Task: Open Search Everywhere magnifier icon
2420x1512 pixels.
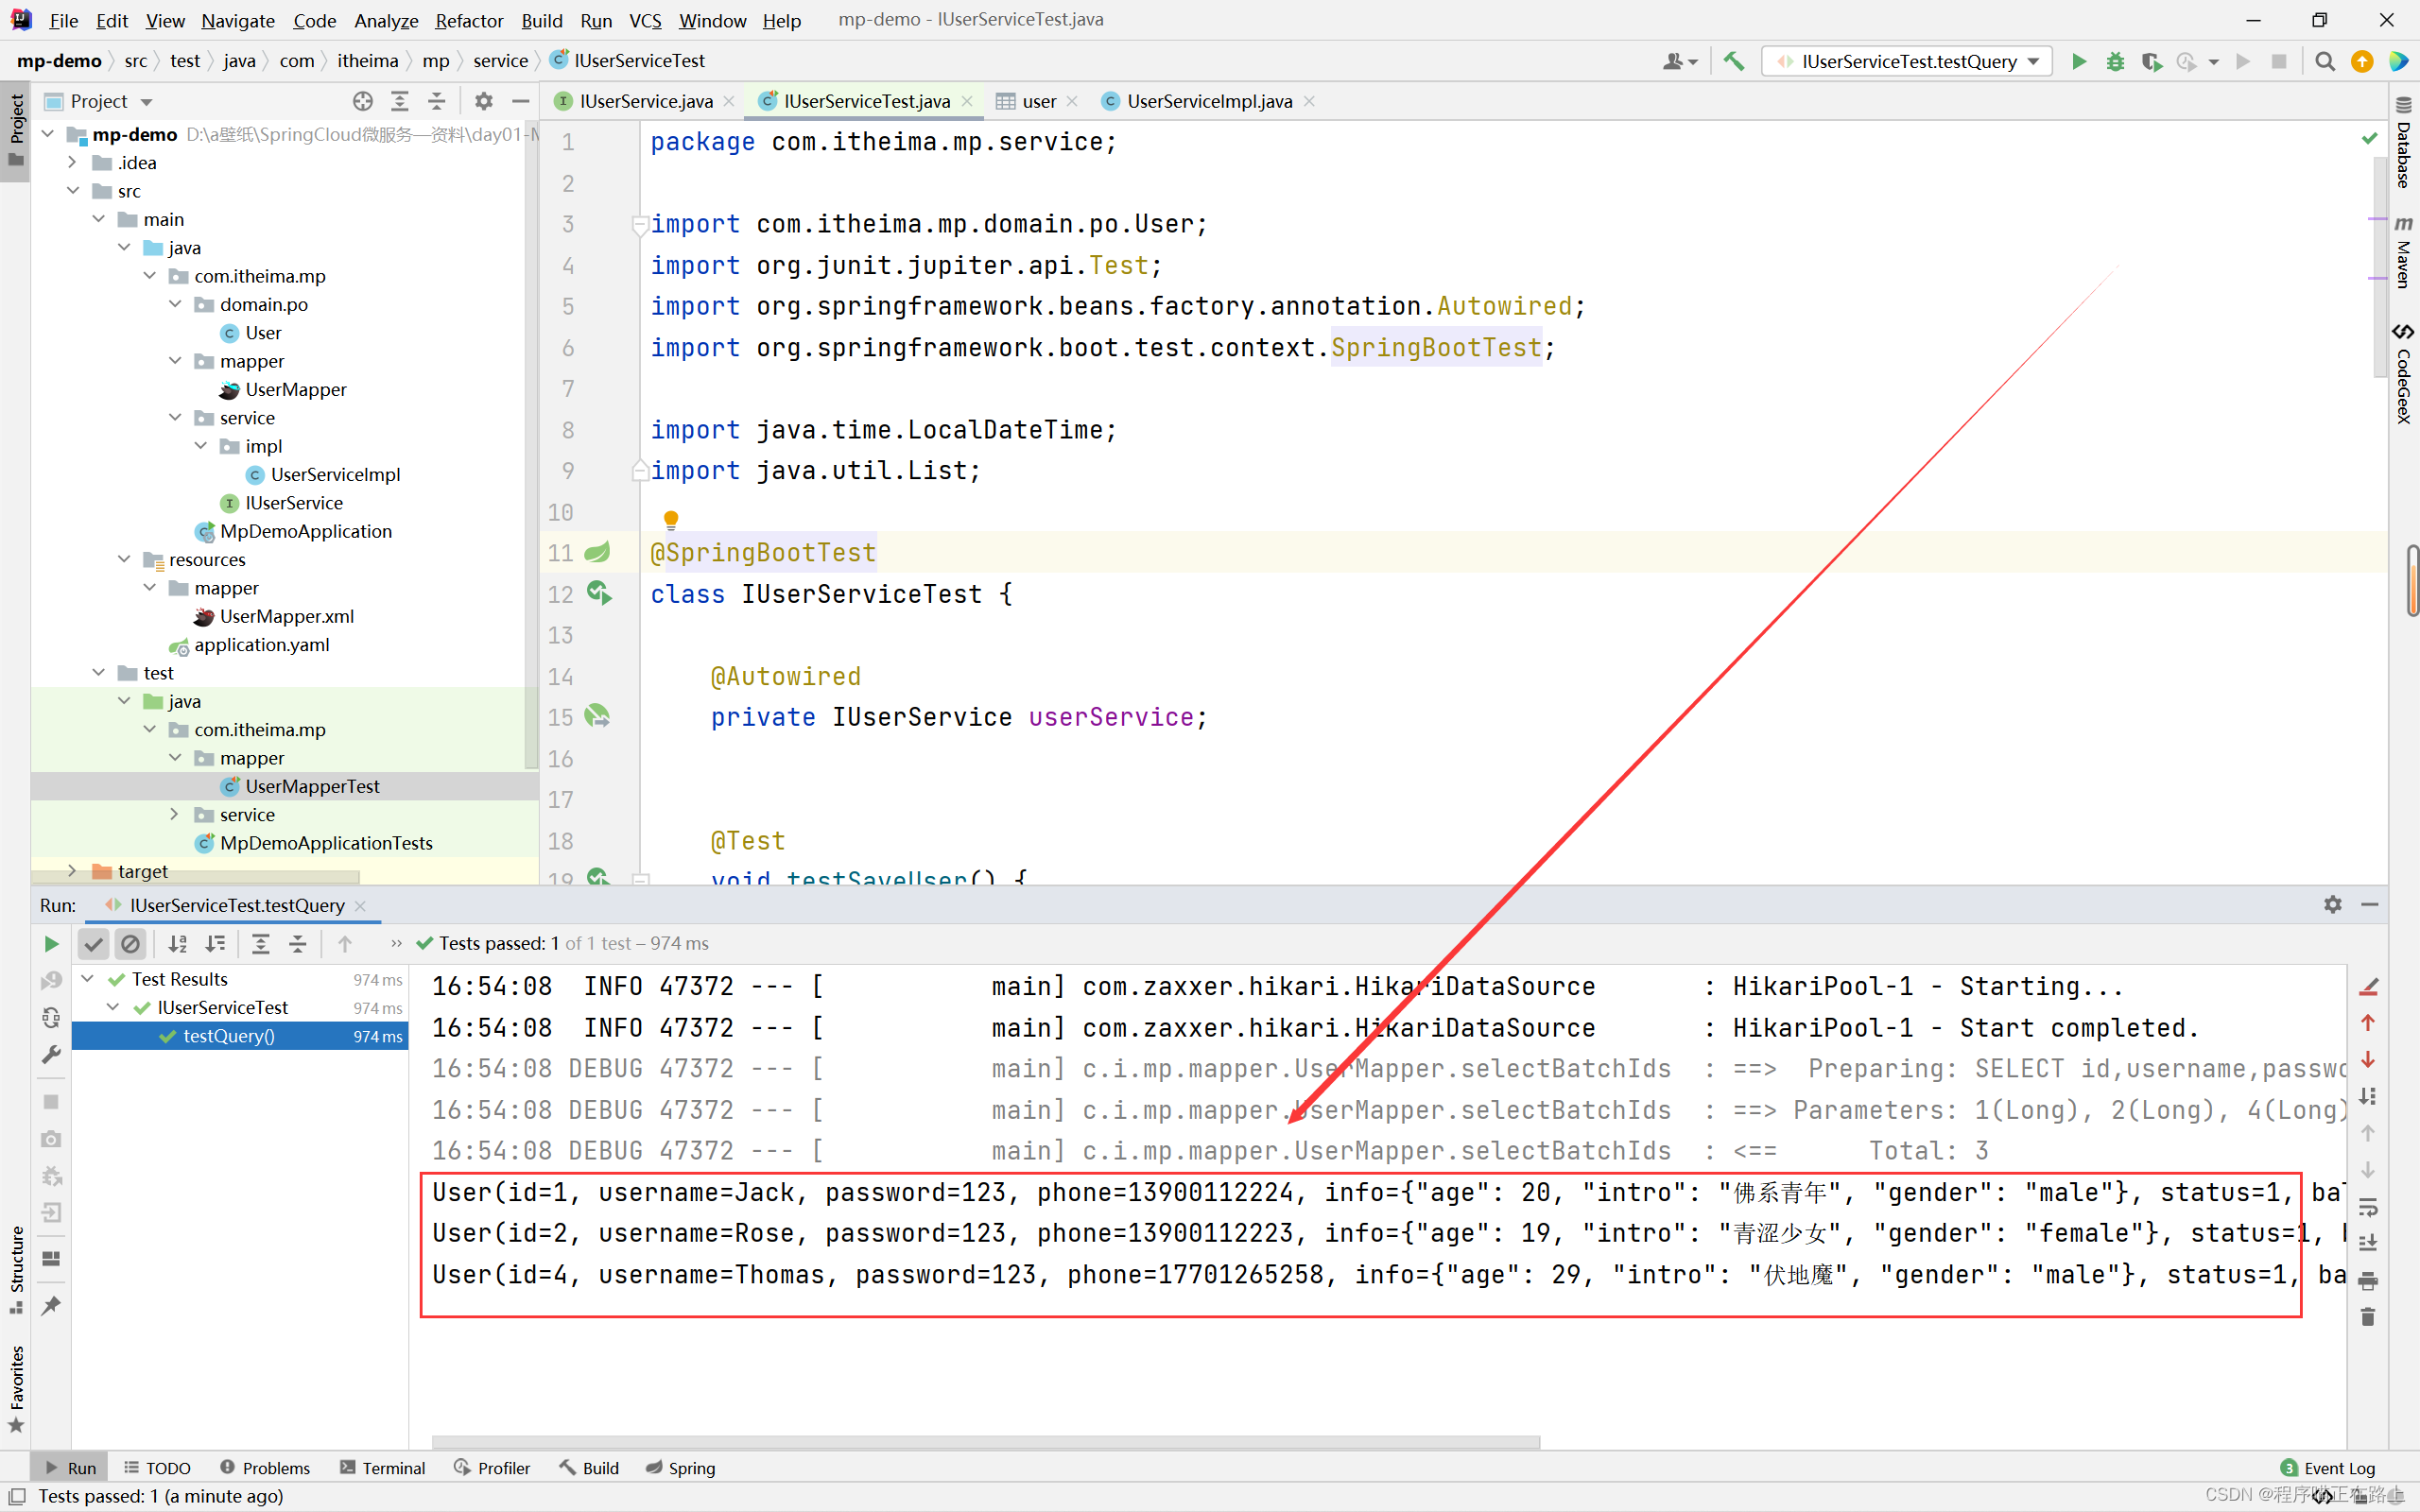Action: (2325, 61)
